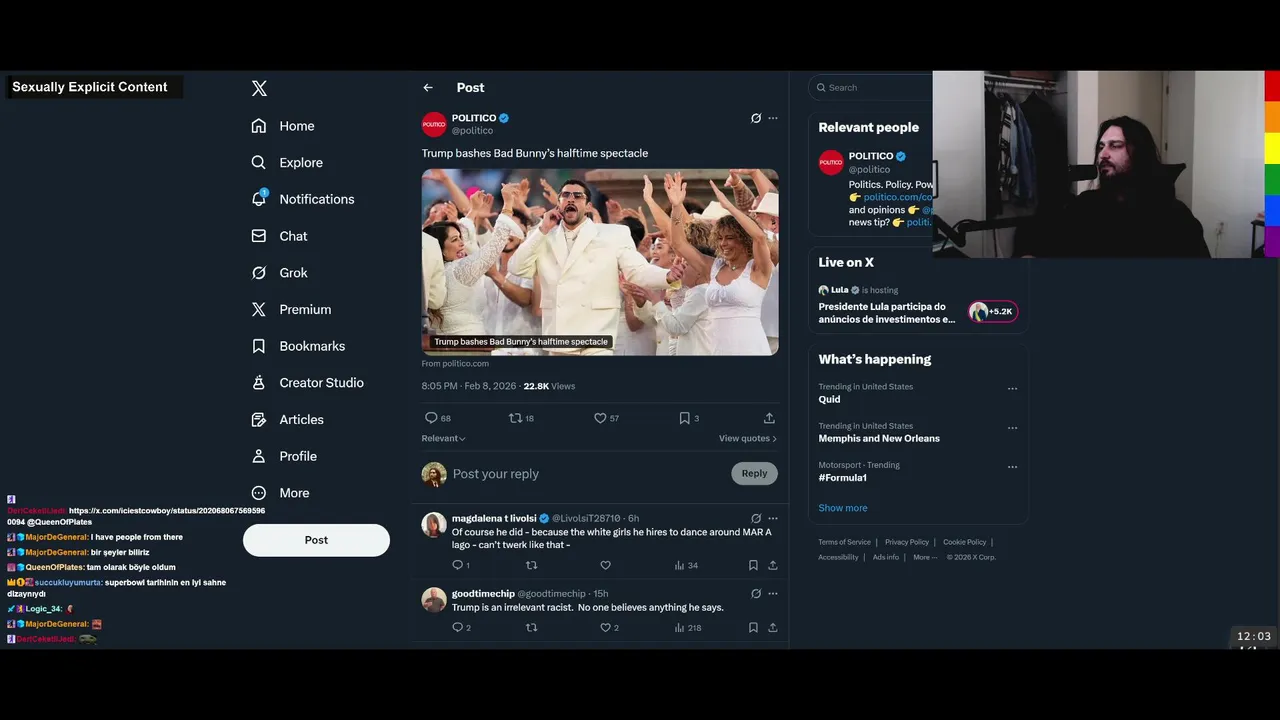The image size is (1280, 720).
Task: Click the X logo icon
Action: pos(259,88)
